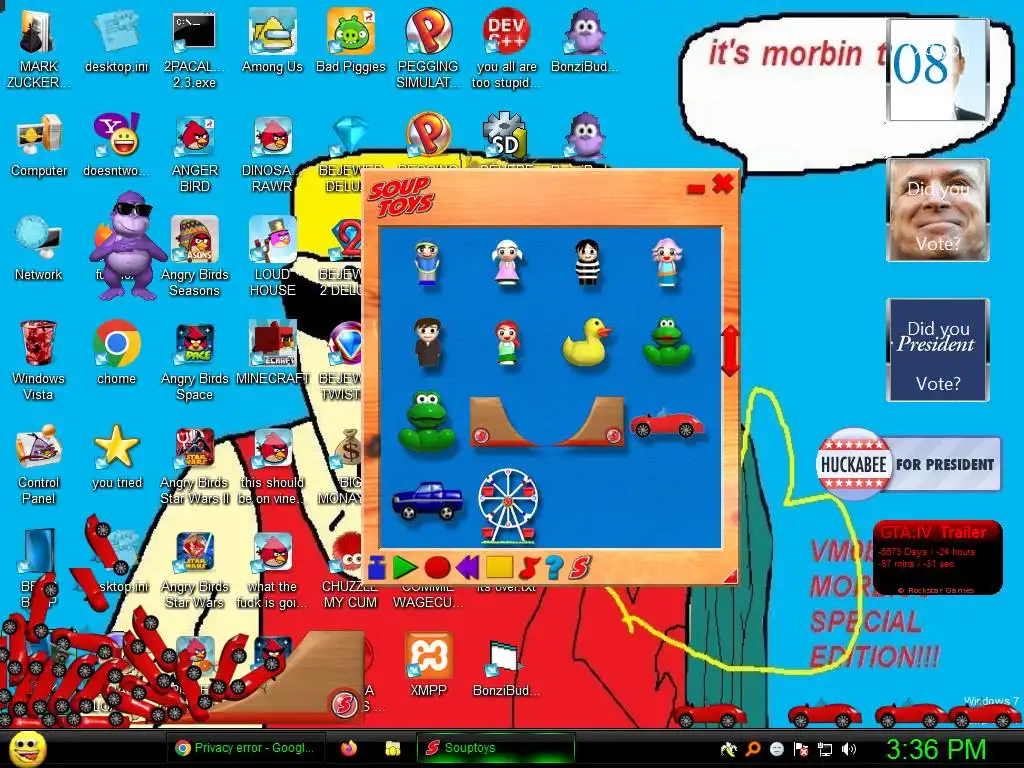This screenshot has height=768, width=1024.
Task: Click the purple BonziBuddy gorilla with sunglasses
Action: click(x=128, y=246)
